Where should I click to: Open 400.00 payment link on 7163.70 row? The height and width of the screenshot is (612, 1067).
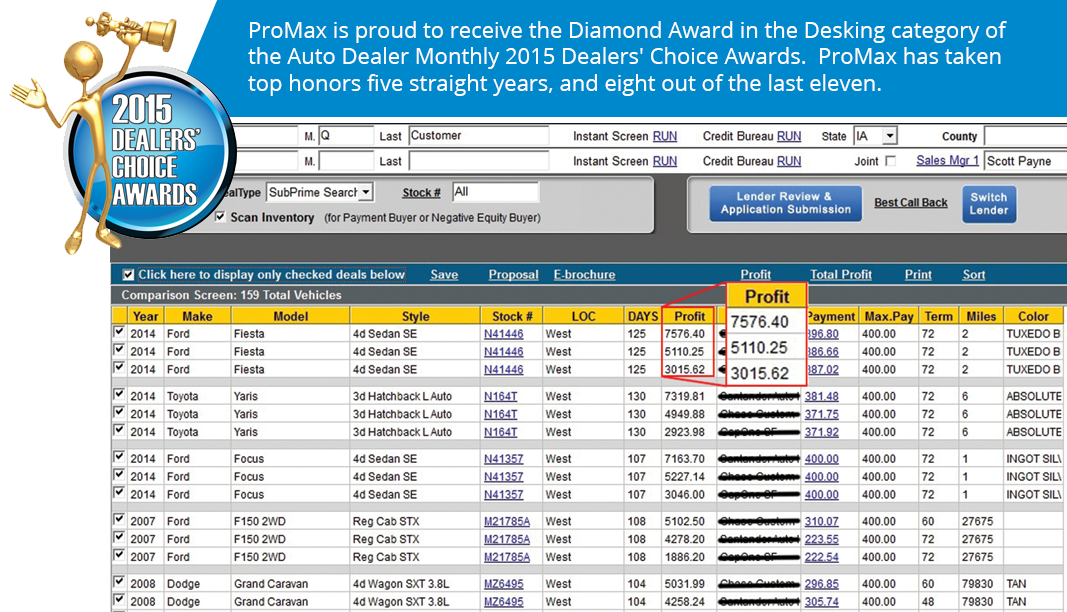[821, 459]
